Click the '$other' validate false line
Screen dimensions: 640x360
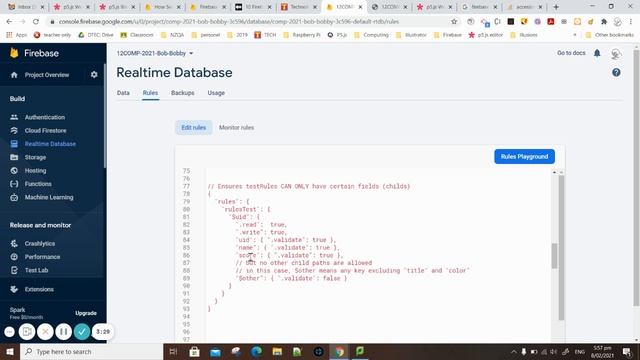[x=291, y=278]
